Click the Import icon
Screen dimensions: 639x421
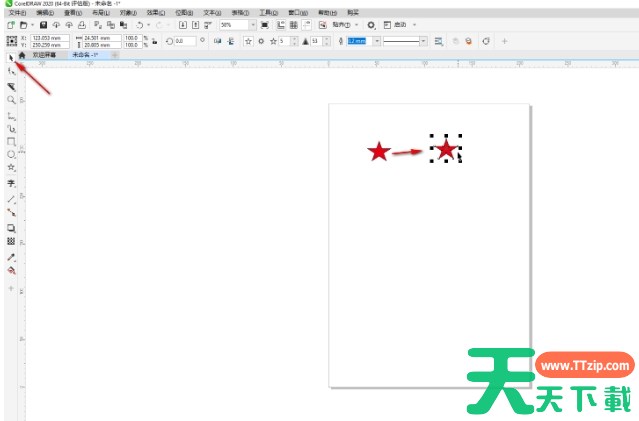[183, 25]
